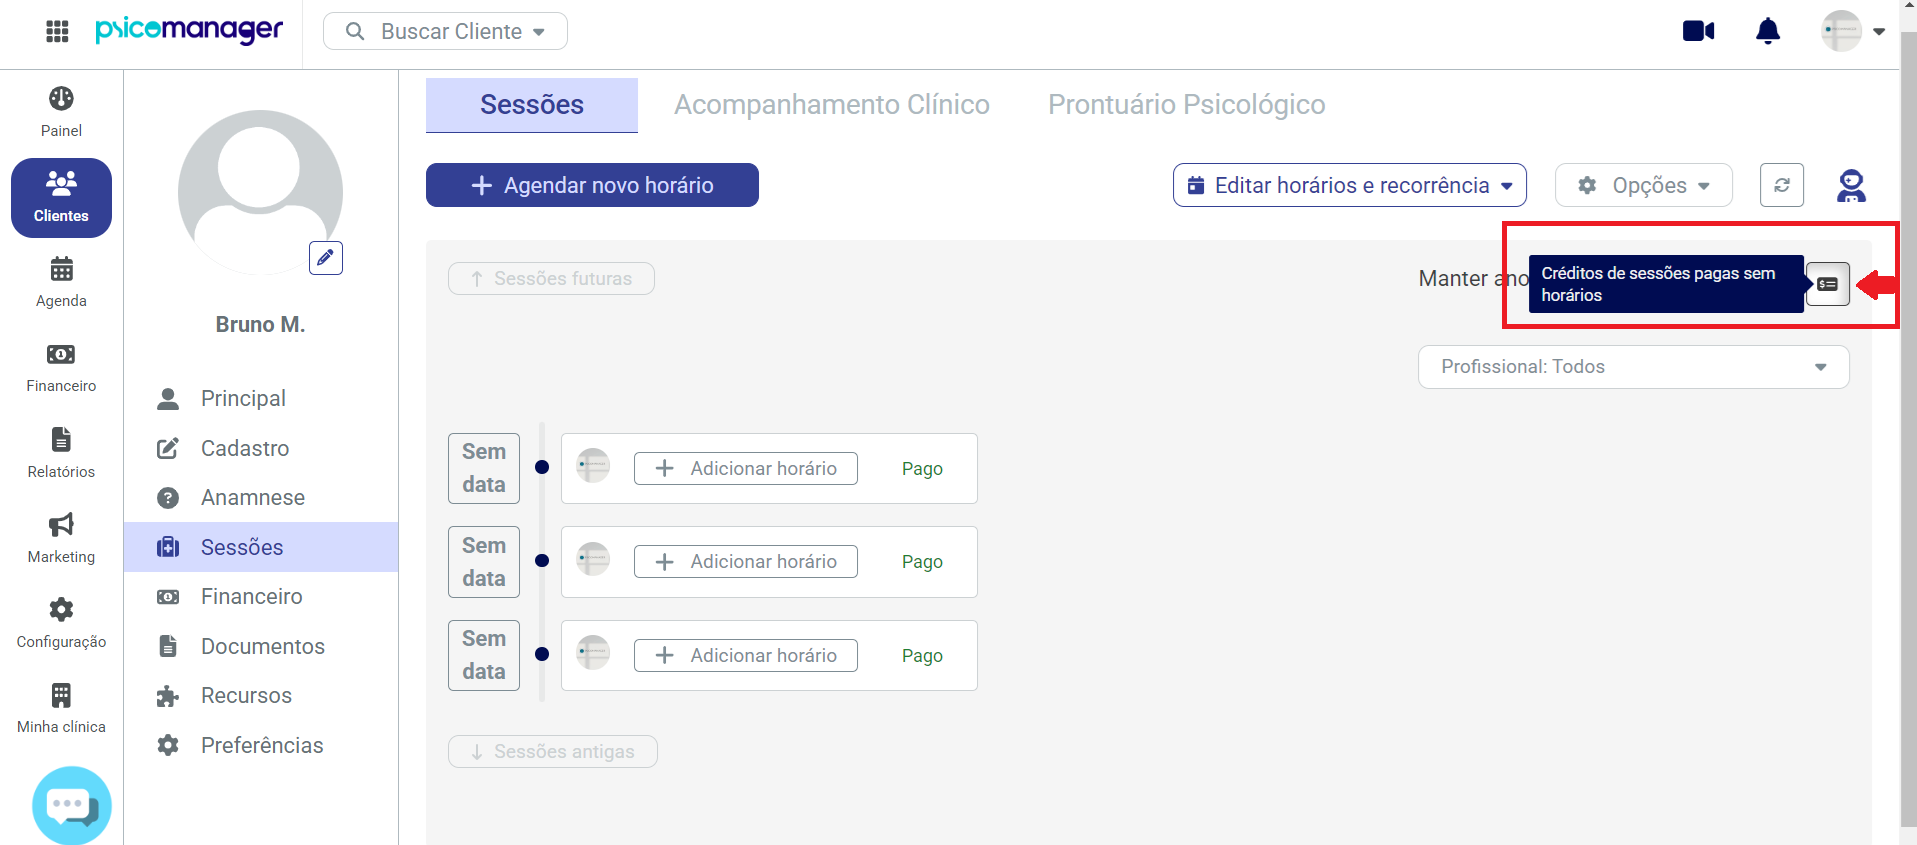
Task: Switch to Acompanhamento Clínico tab
Action: [x=831, y=105]
